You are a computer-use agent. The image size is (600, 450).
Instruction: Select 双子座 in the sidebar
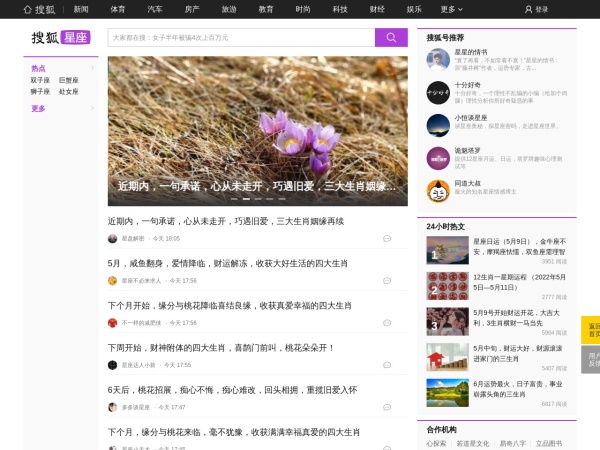40,80
